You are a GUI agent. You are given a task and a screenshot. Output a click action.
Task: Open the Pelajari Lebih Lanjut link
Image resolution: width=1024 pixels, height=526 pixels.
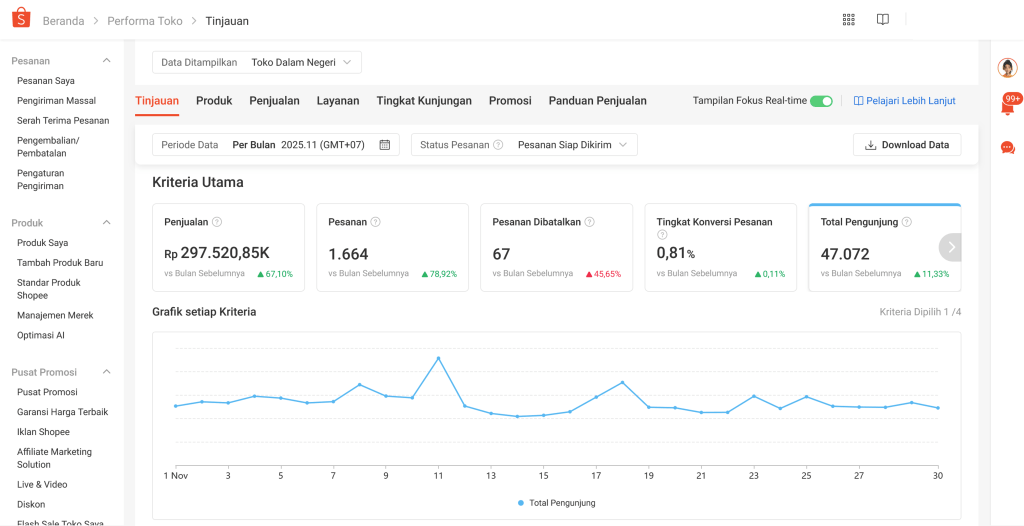coord(904,101)
